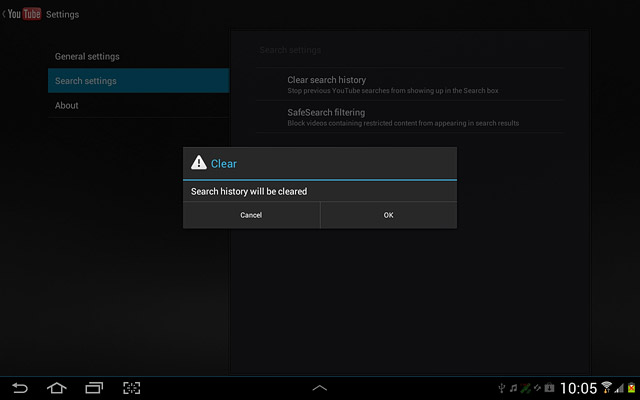
Task: Select the Search settings tab
Action: (138, 81)
